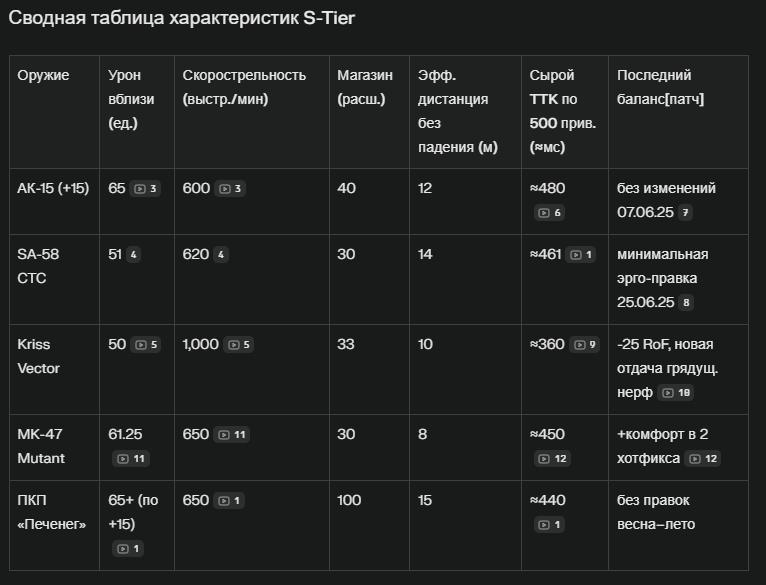Click video citation 12 after хотфикса text

pos(702,458)
